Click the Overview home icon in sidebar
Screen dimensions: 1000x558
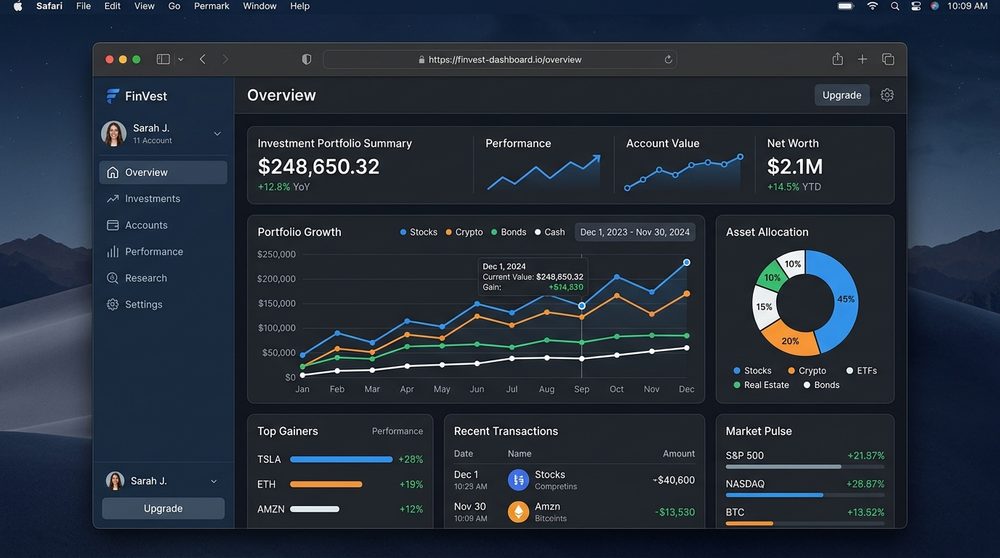click(113, 172)
